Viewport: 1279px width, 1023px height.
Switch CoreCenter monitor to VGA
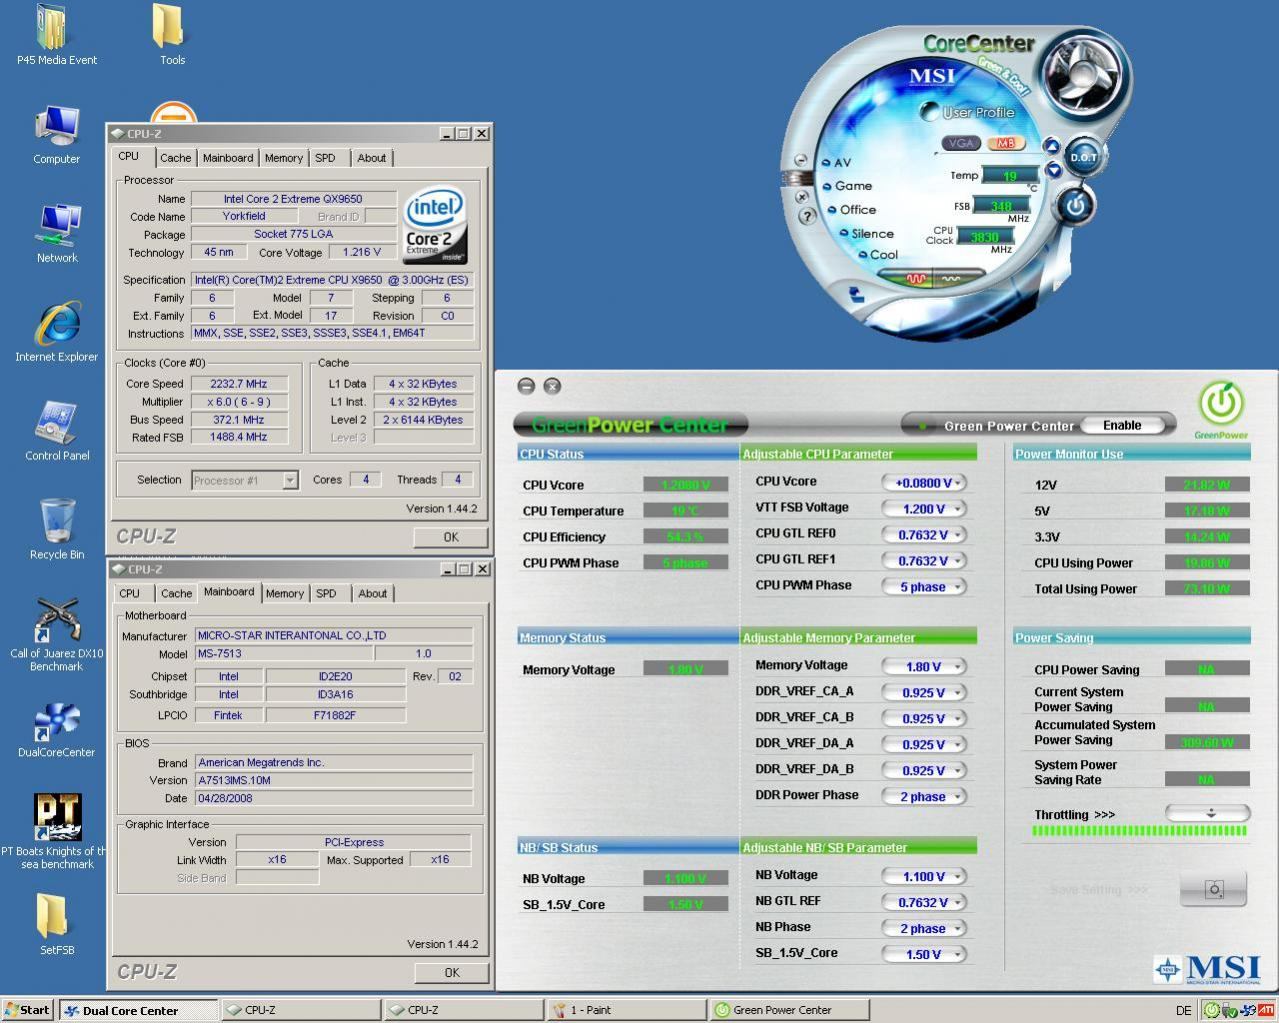[961, 143]
